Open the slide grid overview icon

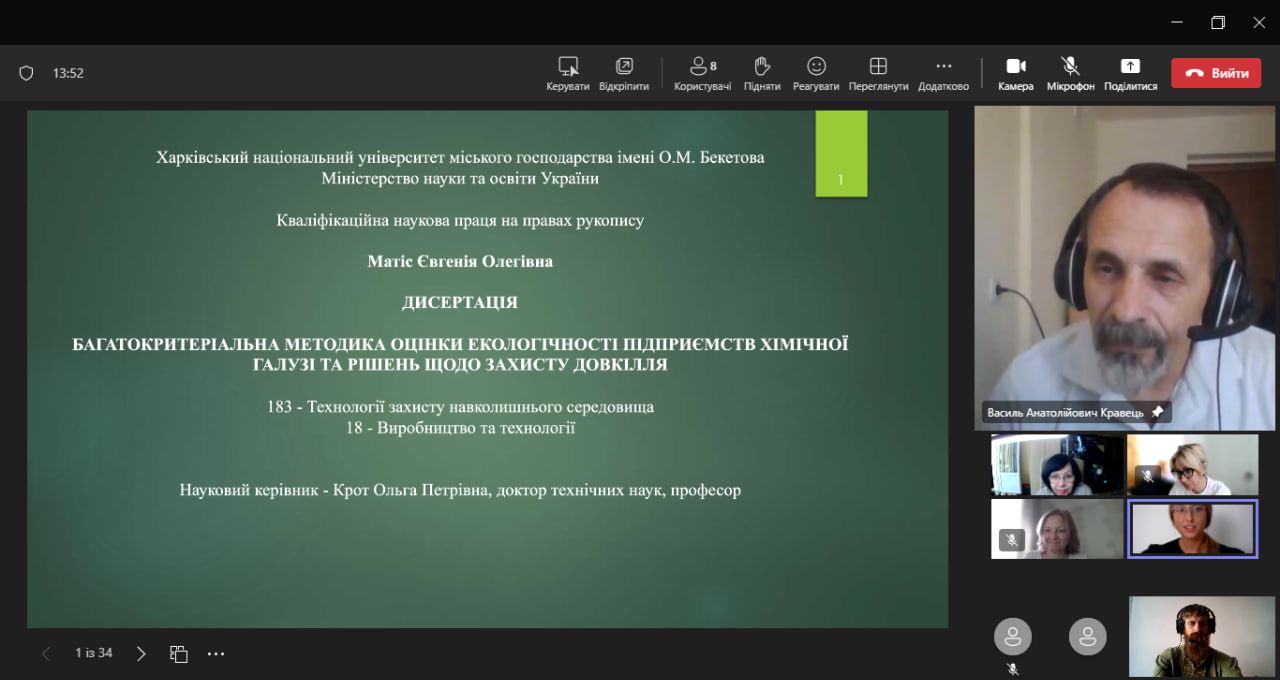pyautogui.click(x=179, y=654)
